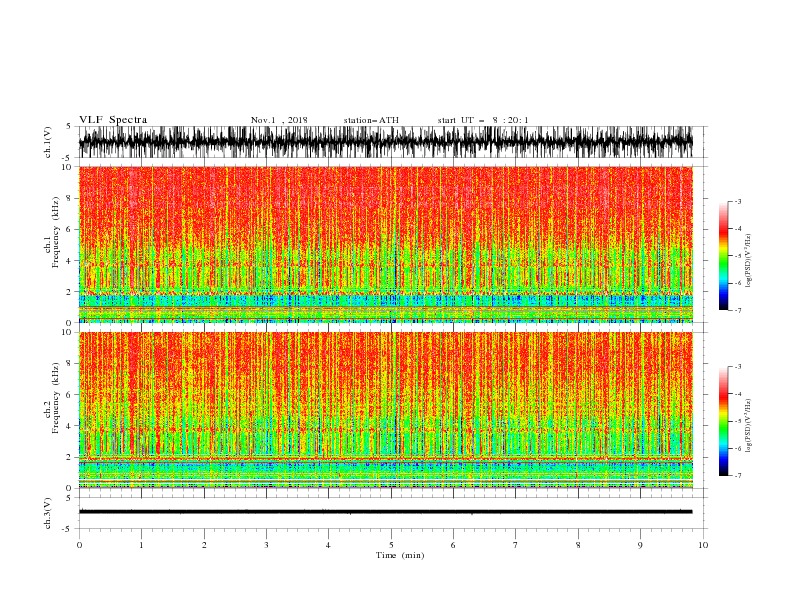
Task: Click inside the ch.1 spectrogram panel
Action: click(386, 244)
